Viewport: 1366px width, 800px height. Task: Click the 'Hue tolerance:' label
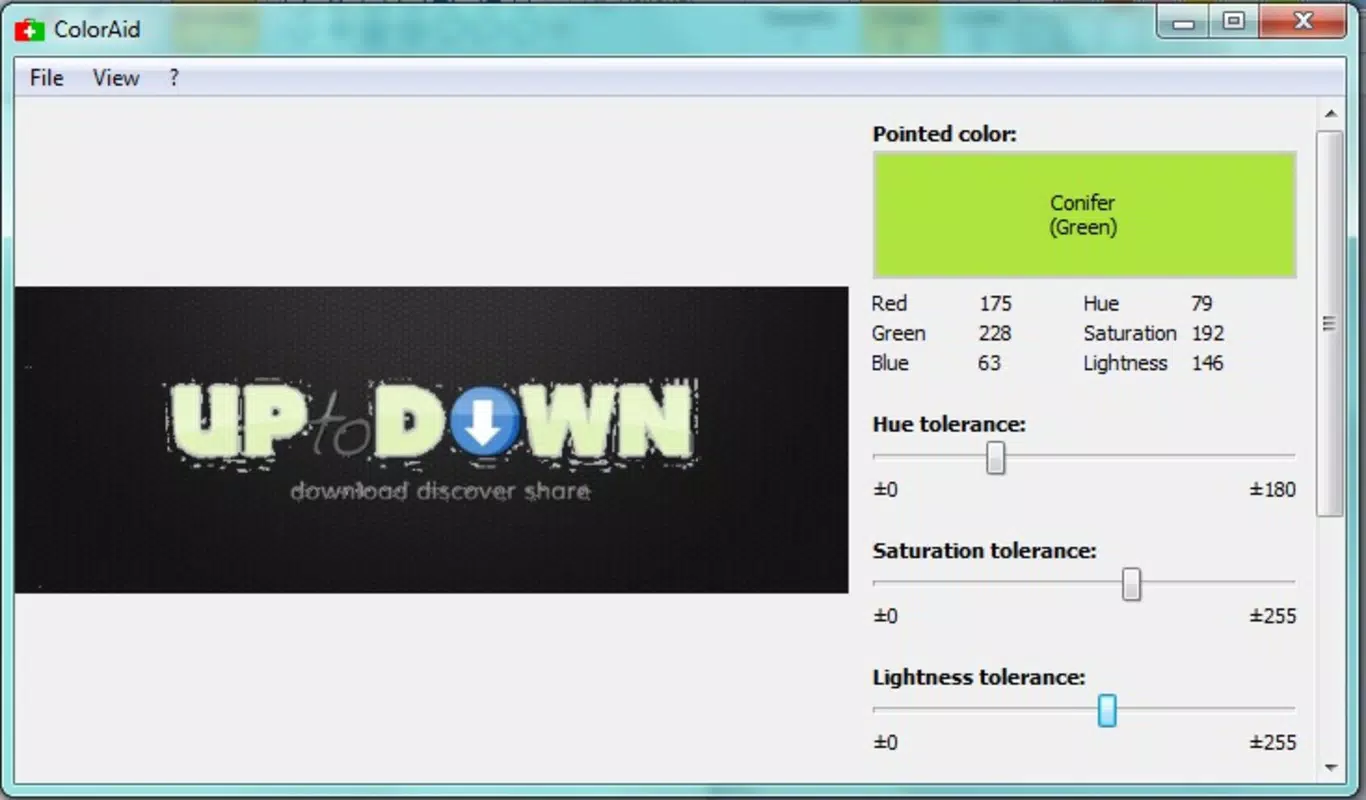[949, 424]
